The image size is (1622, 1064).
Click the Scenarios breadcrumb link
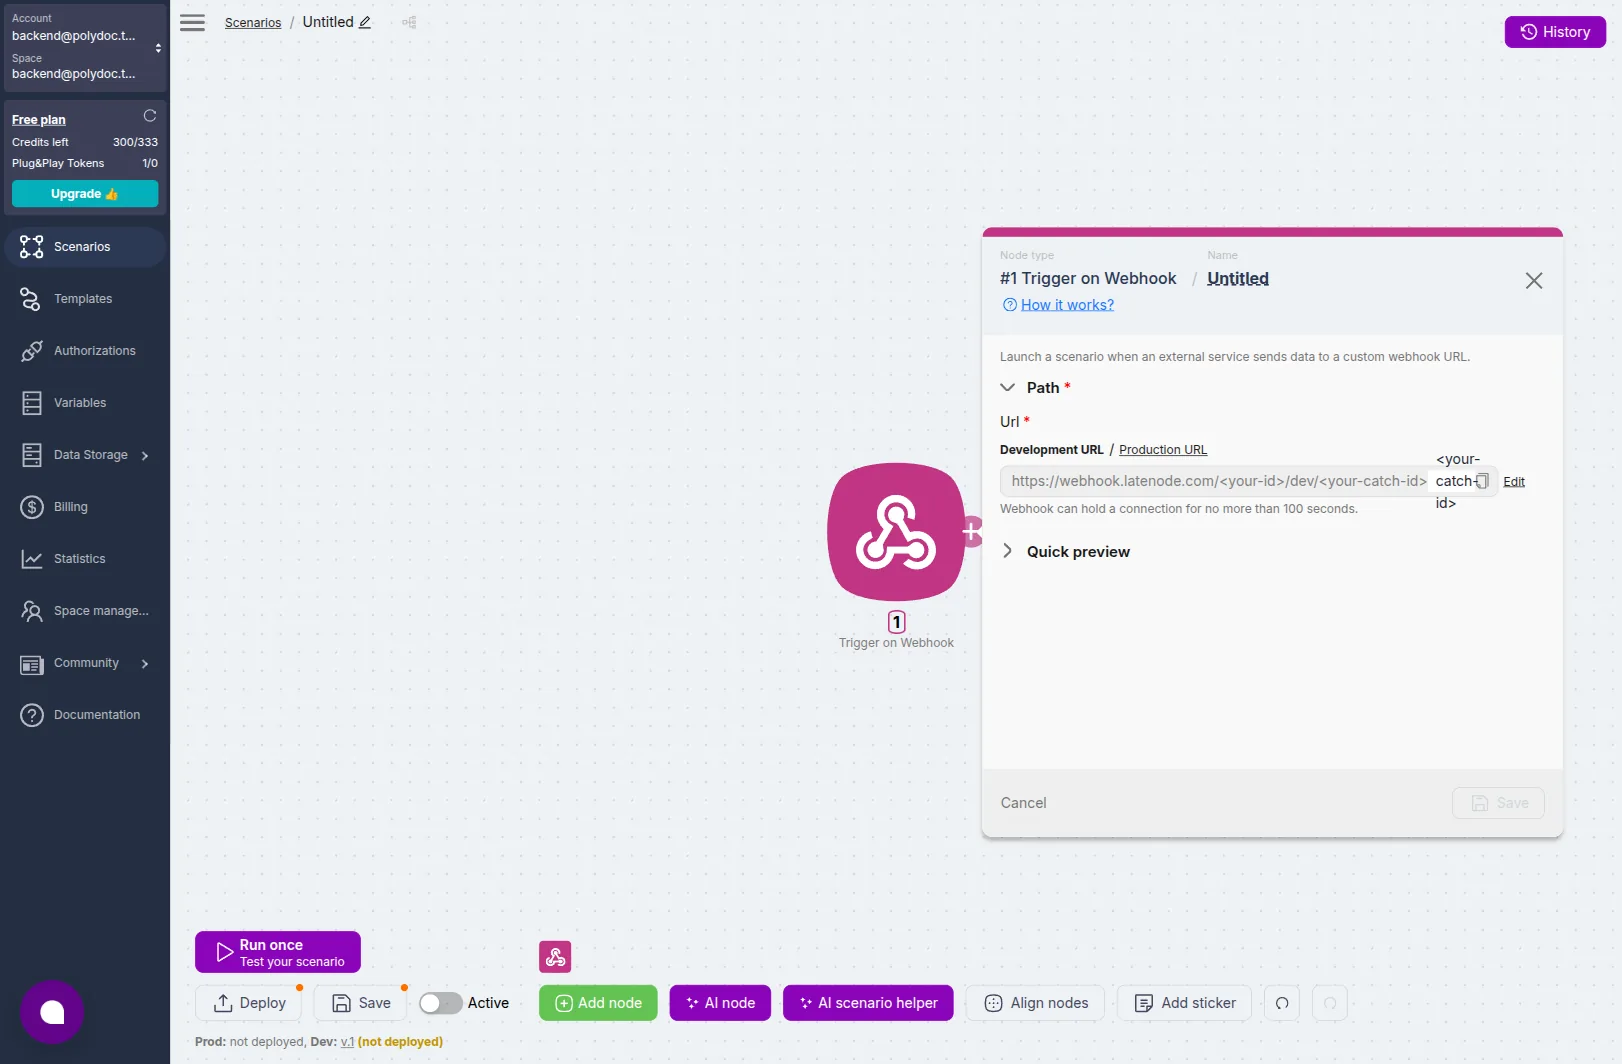pos(253,23)
